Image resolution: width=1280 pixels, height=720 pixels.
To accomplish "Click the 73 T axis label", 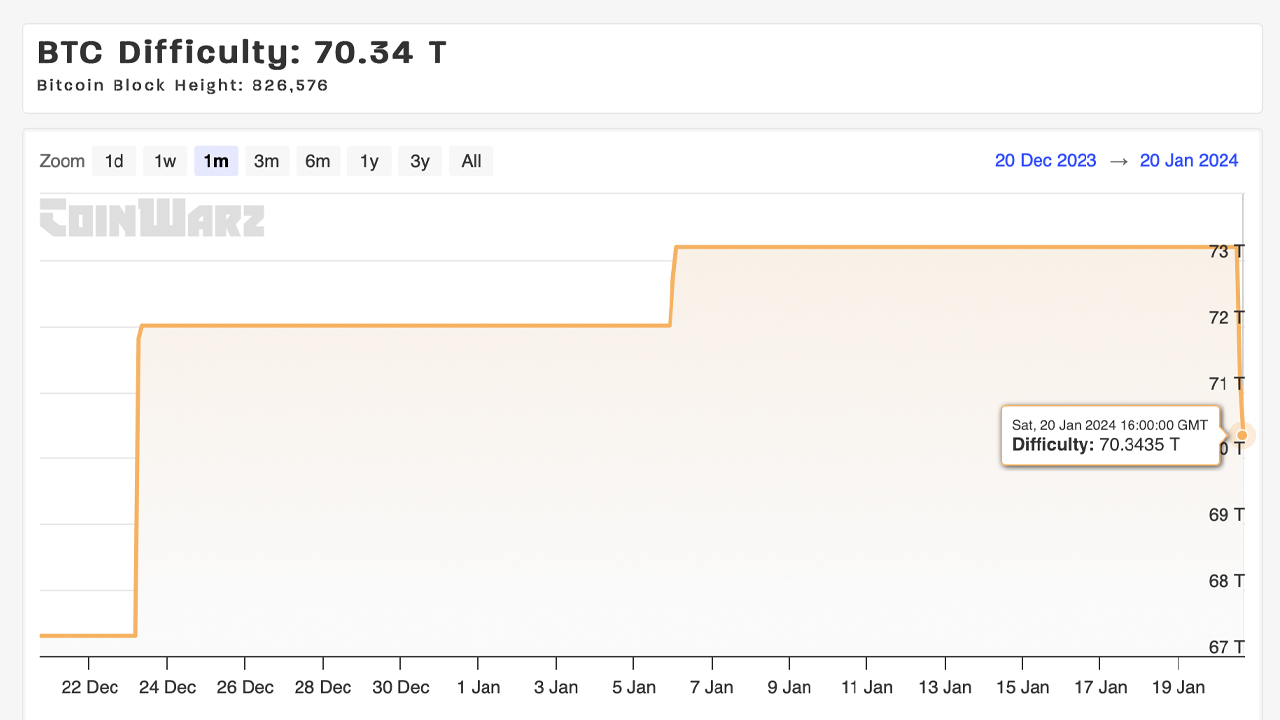I will [1227, 252].
